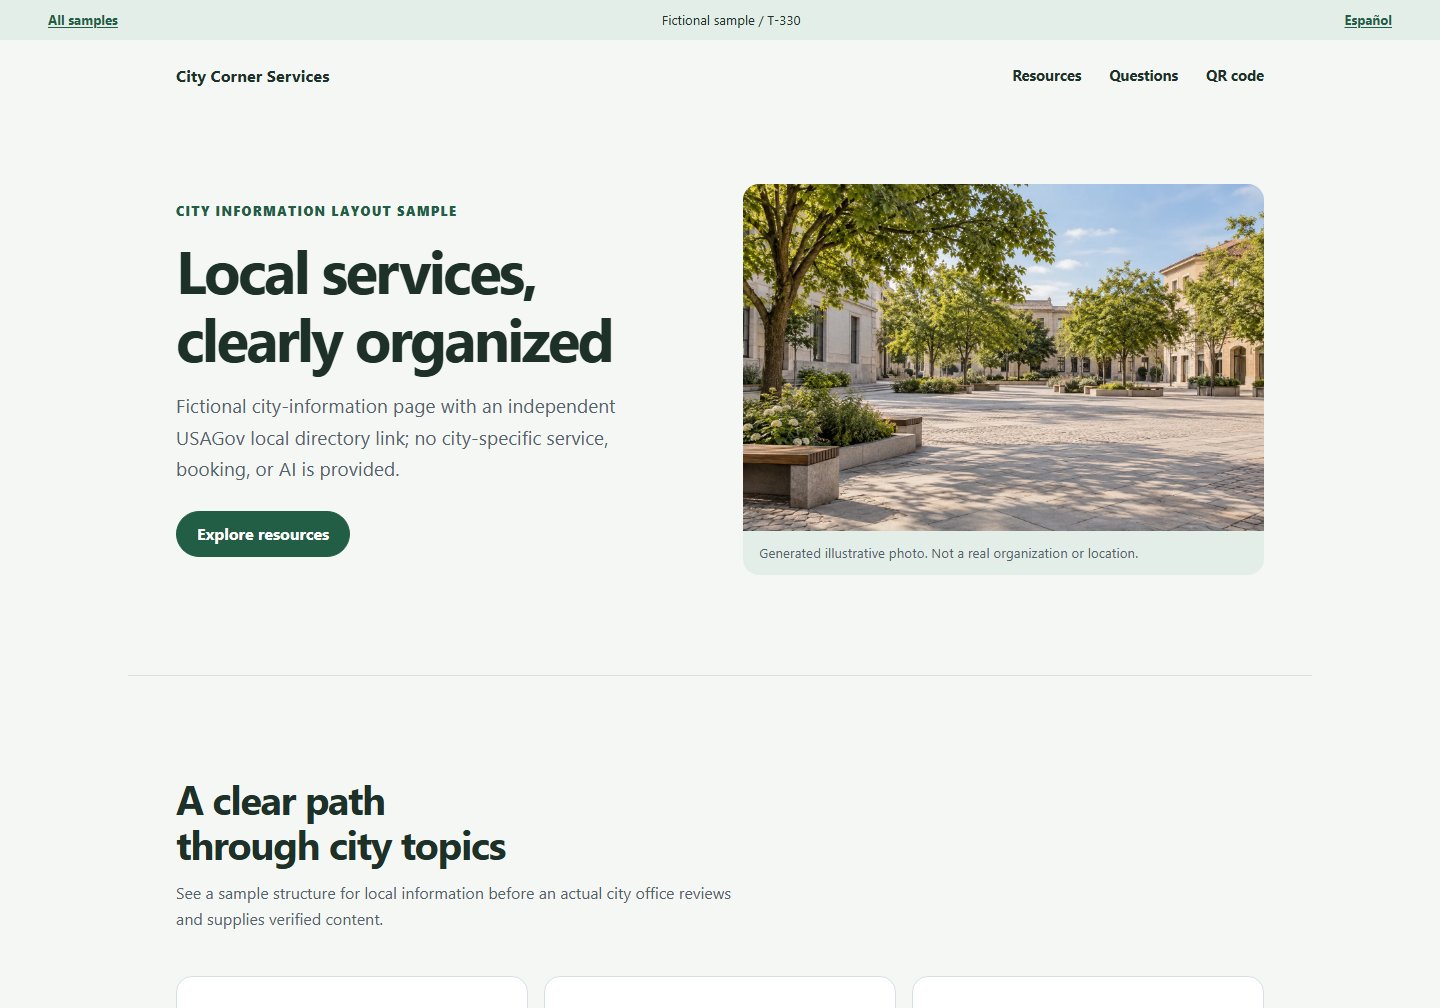Click the paragraph beginning 'Fictional city-information page'
Viewport: 1440px width, 1008px height.
[x=396, y=438]
